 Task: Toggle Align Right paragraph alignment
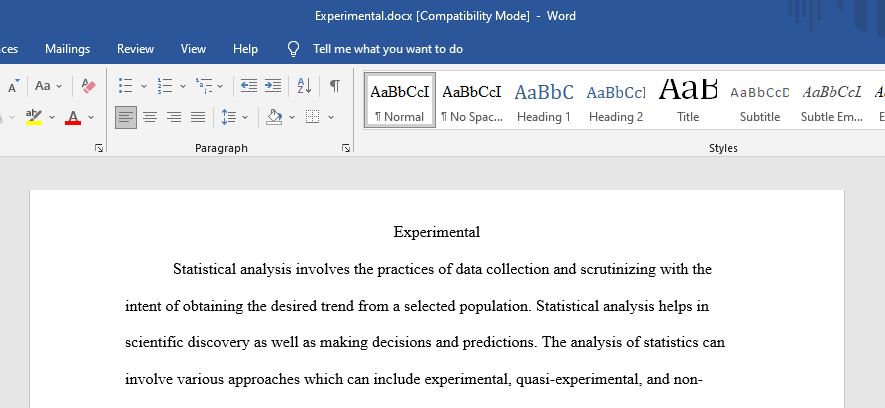pos(174,117)
